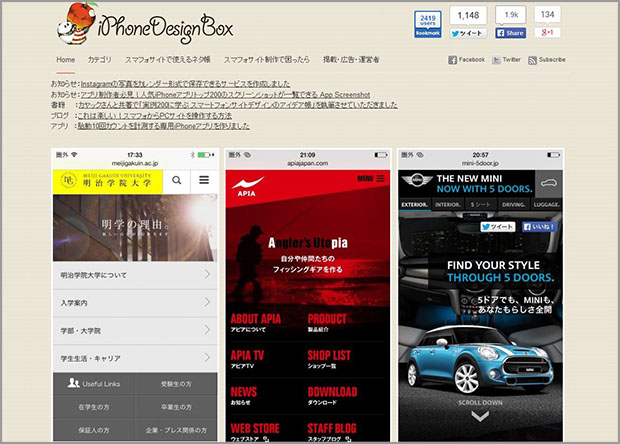Click the 1.9k share count bubble
This screenshot has height=444, width=620.
coord(511,15)
